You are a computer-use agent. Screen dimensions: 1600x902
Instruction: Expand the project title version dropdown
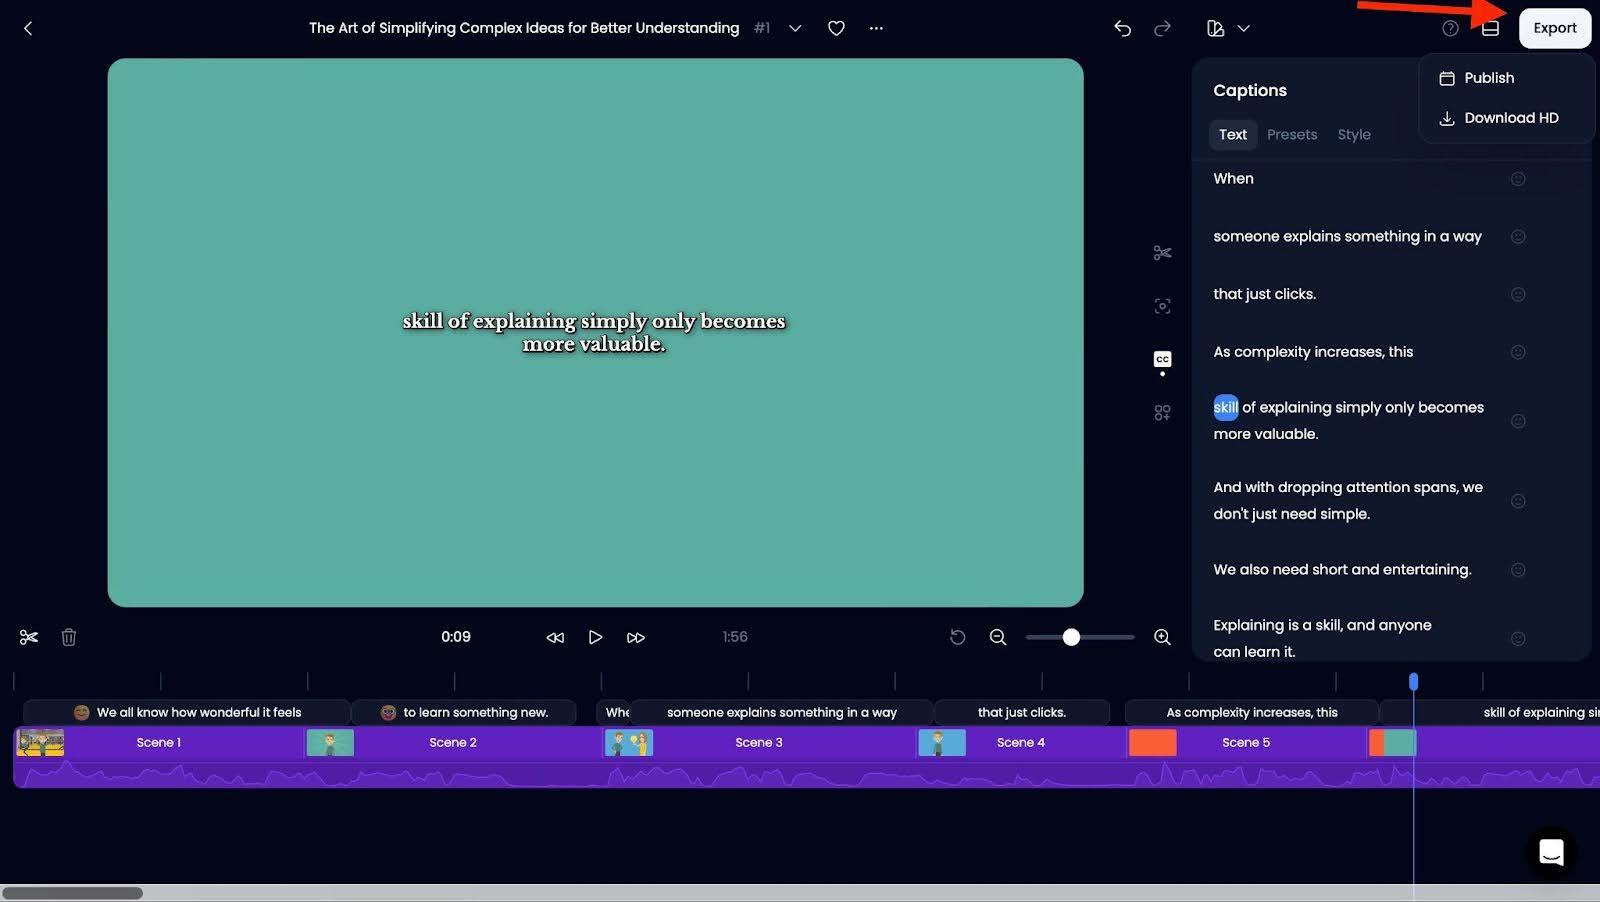coord(795,28)
